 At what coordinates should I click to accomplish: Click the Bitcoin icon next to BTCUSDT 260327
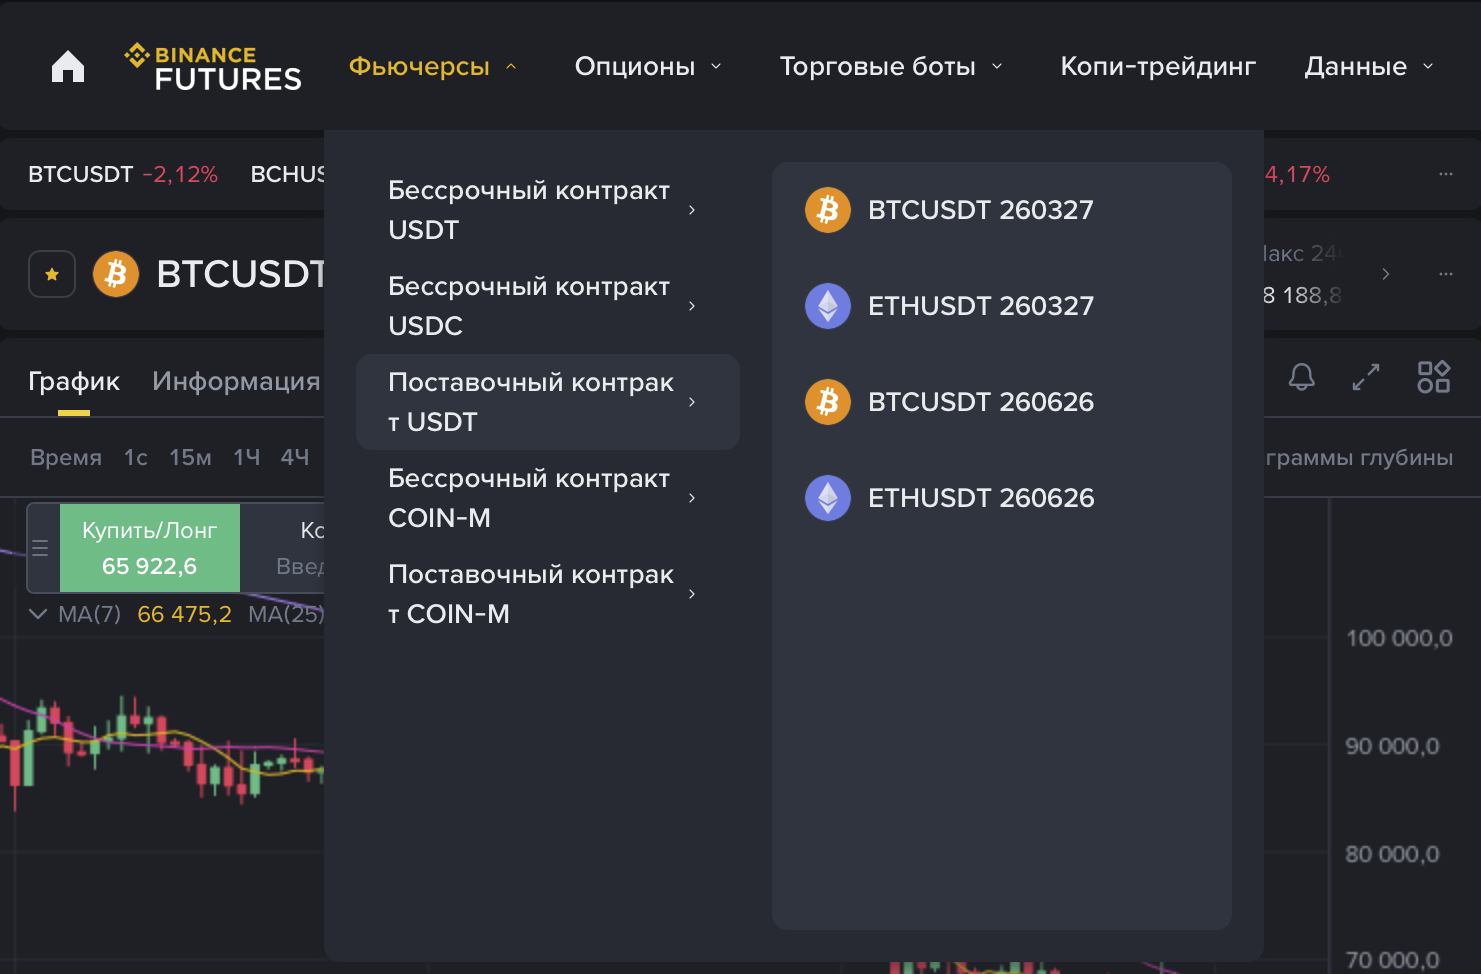point(827,210)
